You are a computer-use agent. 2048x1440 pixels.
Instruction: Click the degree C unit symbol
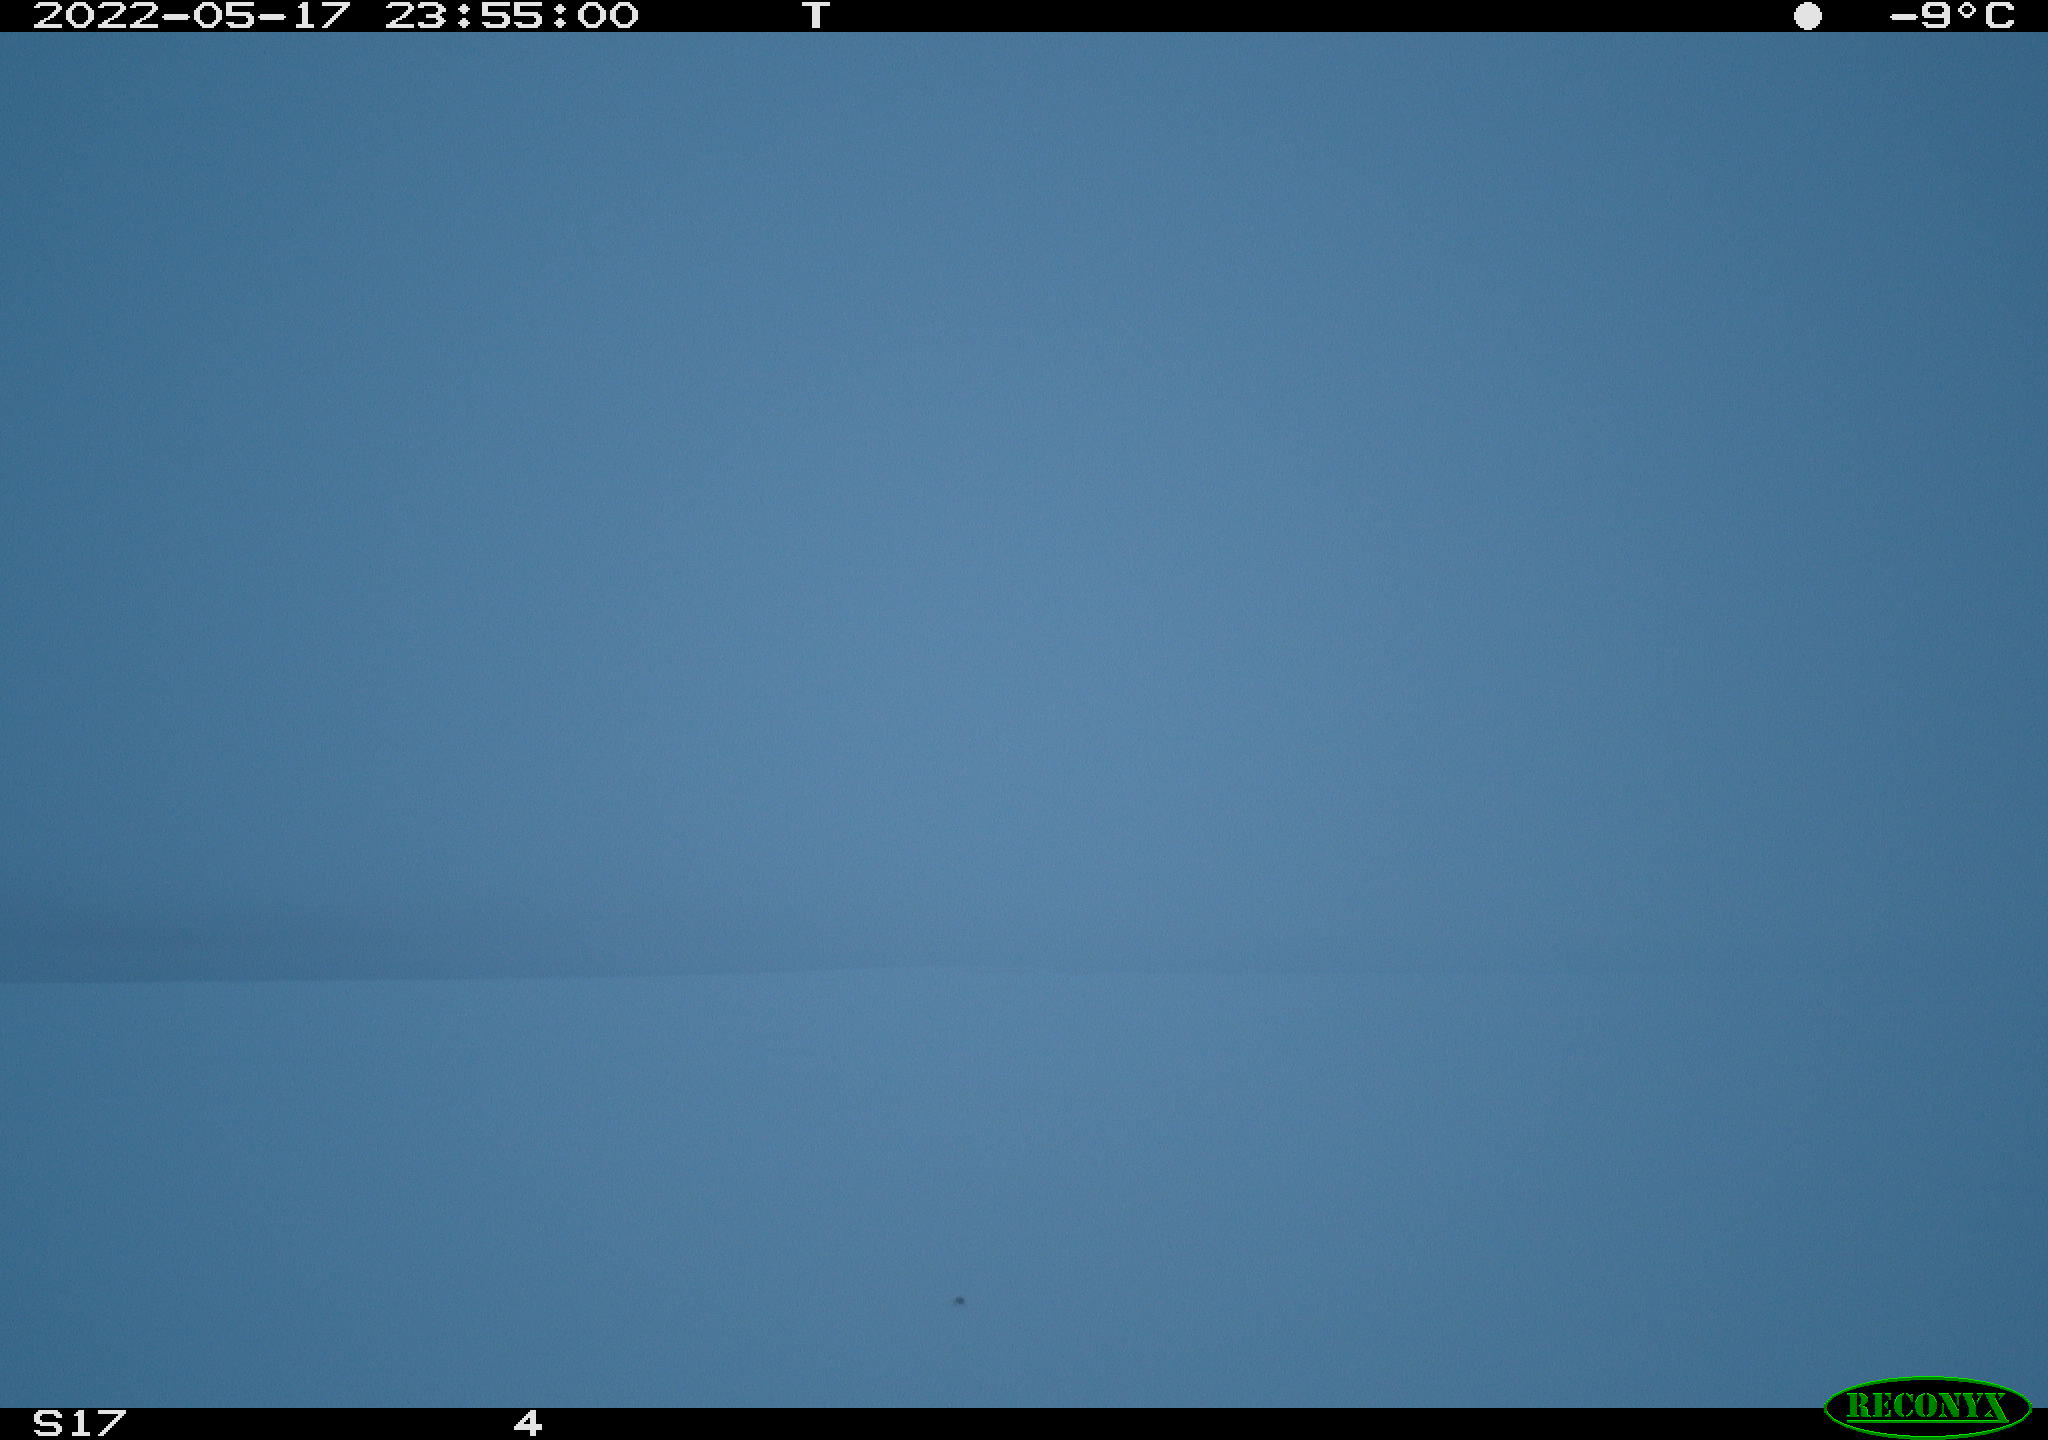1984,16
